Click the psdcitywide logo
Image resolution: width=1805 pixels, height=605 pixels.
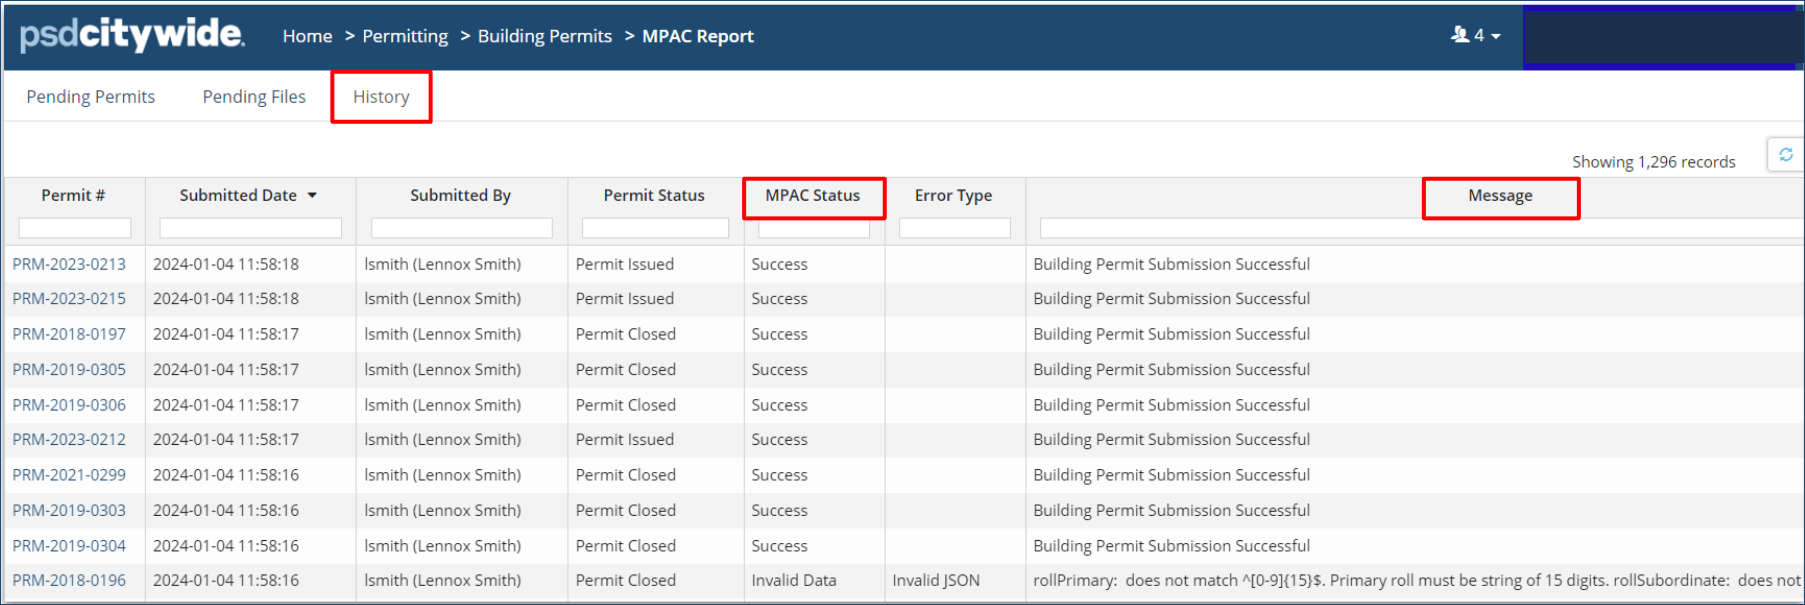(131, 35)
